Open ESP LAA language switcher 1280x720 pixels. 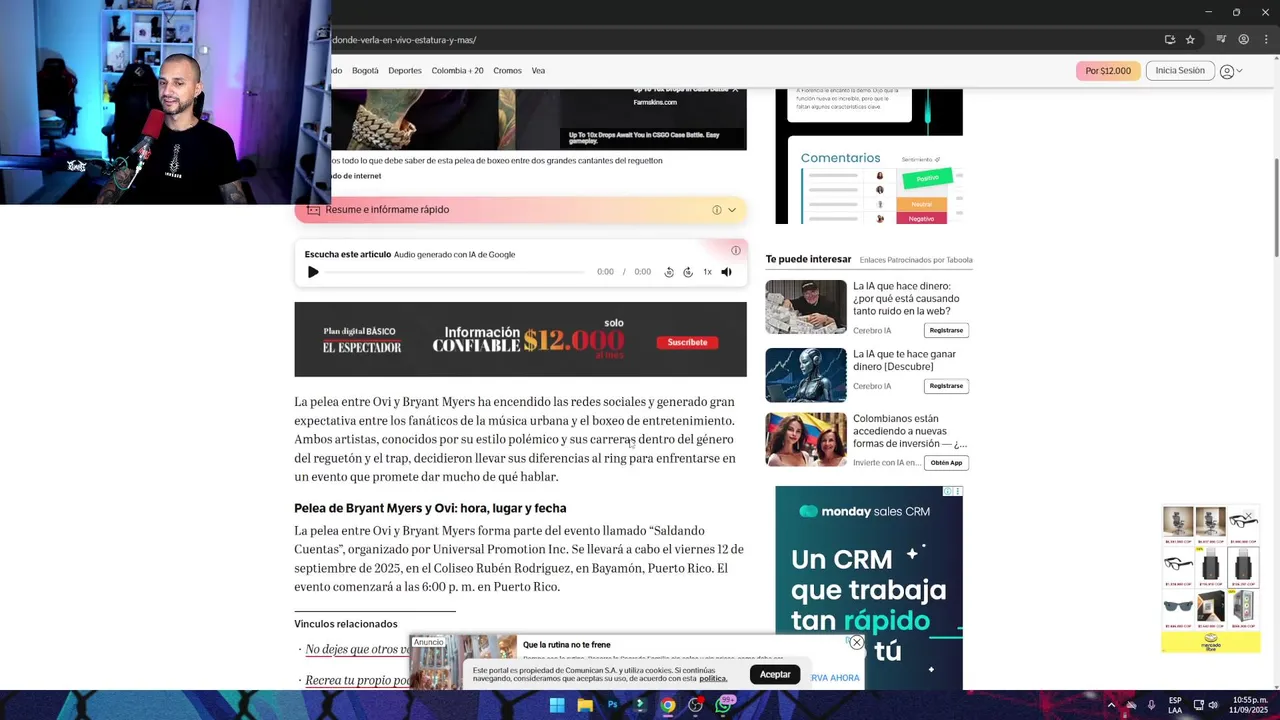(1175, 705)
